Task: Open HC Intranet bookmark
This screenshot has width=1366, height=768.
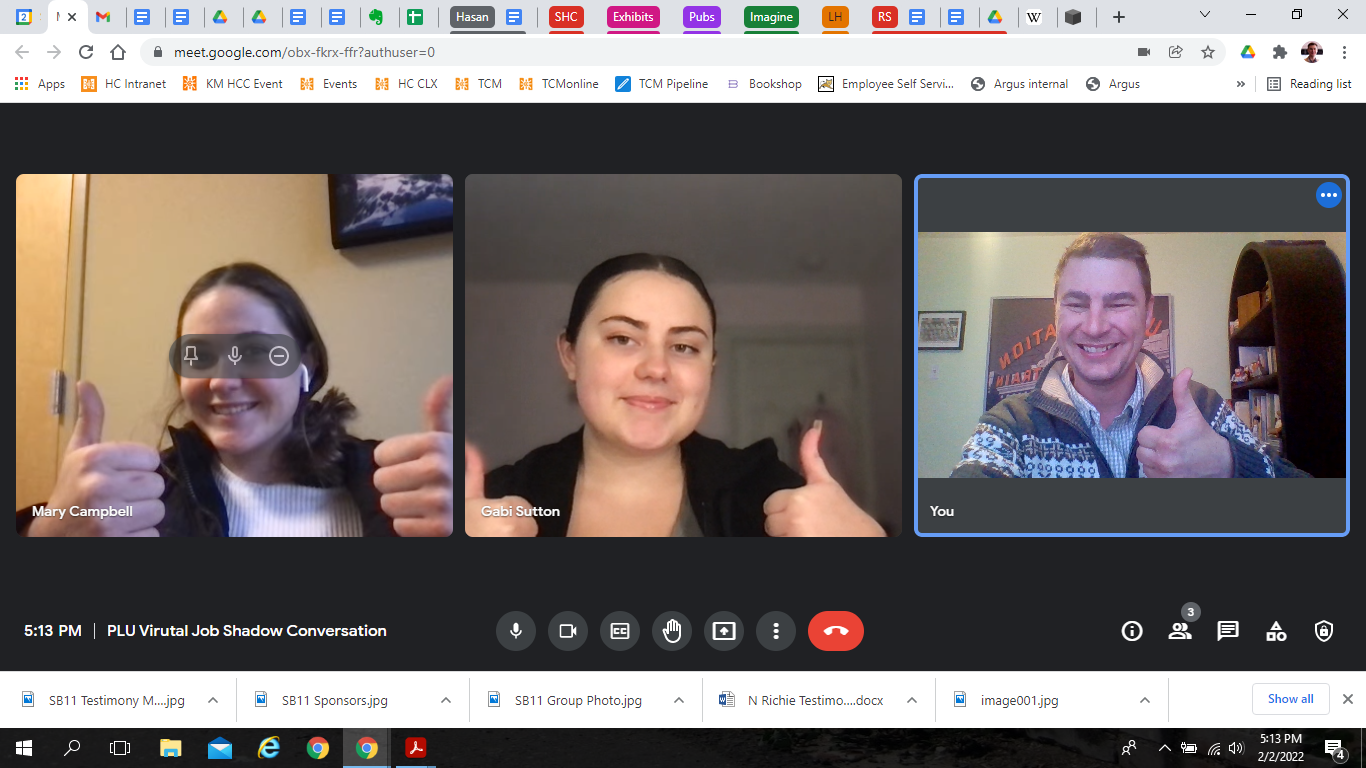Action: click(123, 84)
